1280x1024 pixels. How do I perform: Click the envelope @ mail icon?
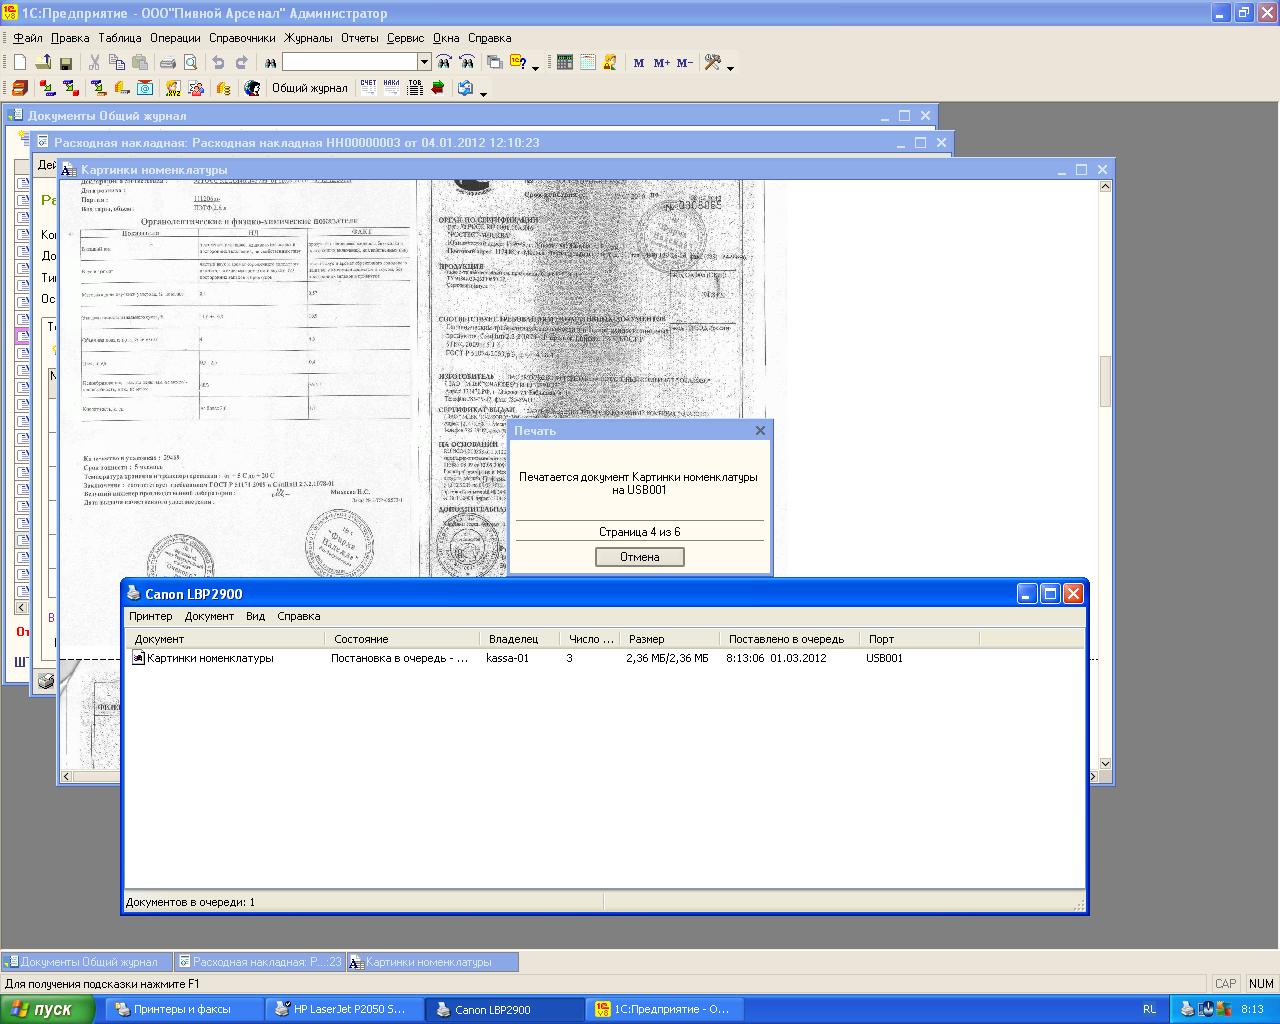[145, 88]
